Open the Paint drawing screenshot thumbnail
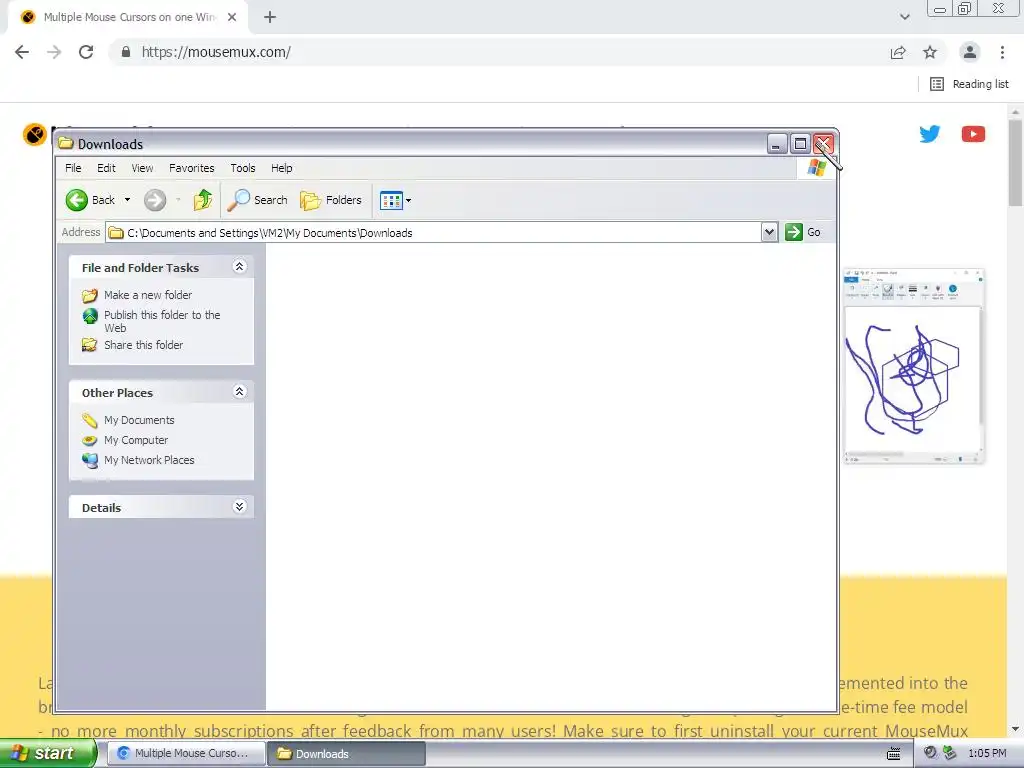 point(914,366)
